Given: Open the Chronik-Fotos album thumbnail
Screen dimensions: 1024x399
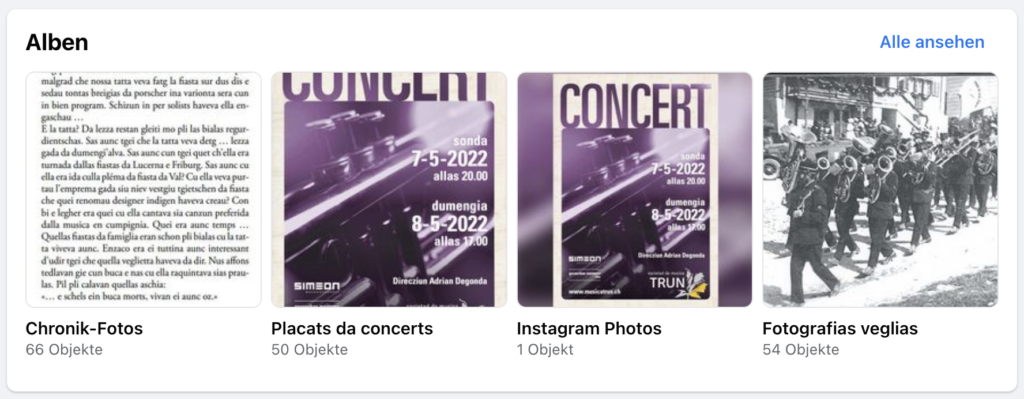Looking at the screenshot, I should (x=144, y=189).
